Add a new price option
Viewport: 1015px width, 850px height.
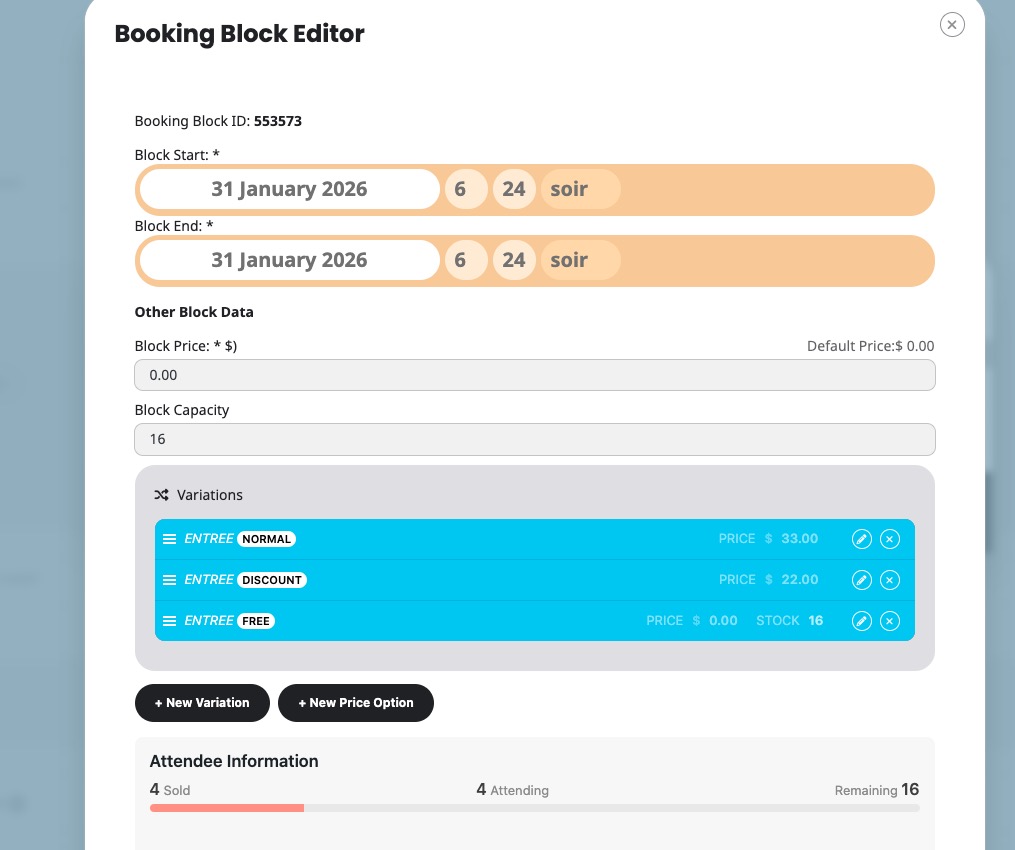click(x=355, y=703)
